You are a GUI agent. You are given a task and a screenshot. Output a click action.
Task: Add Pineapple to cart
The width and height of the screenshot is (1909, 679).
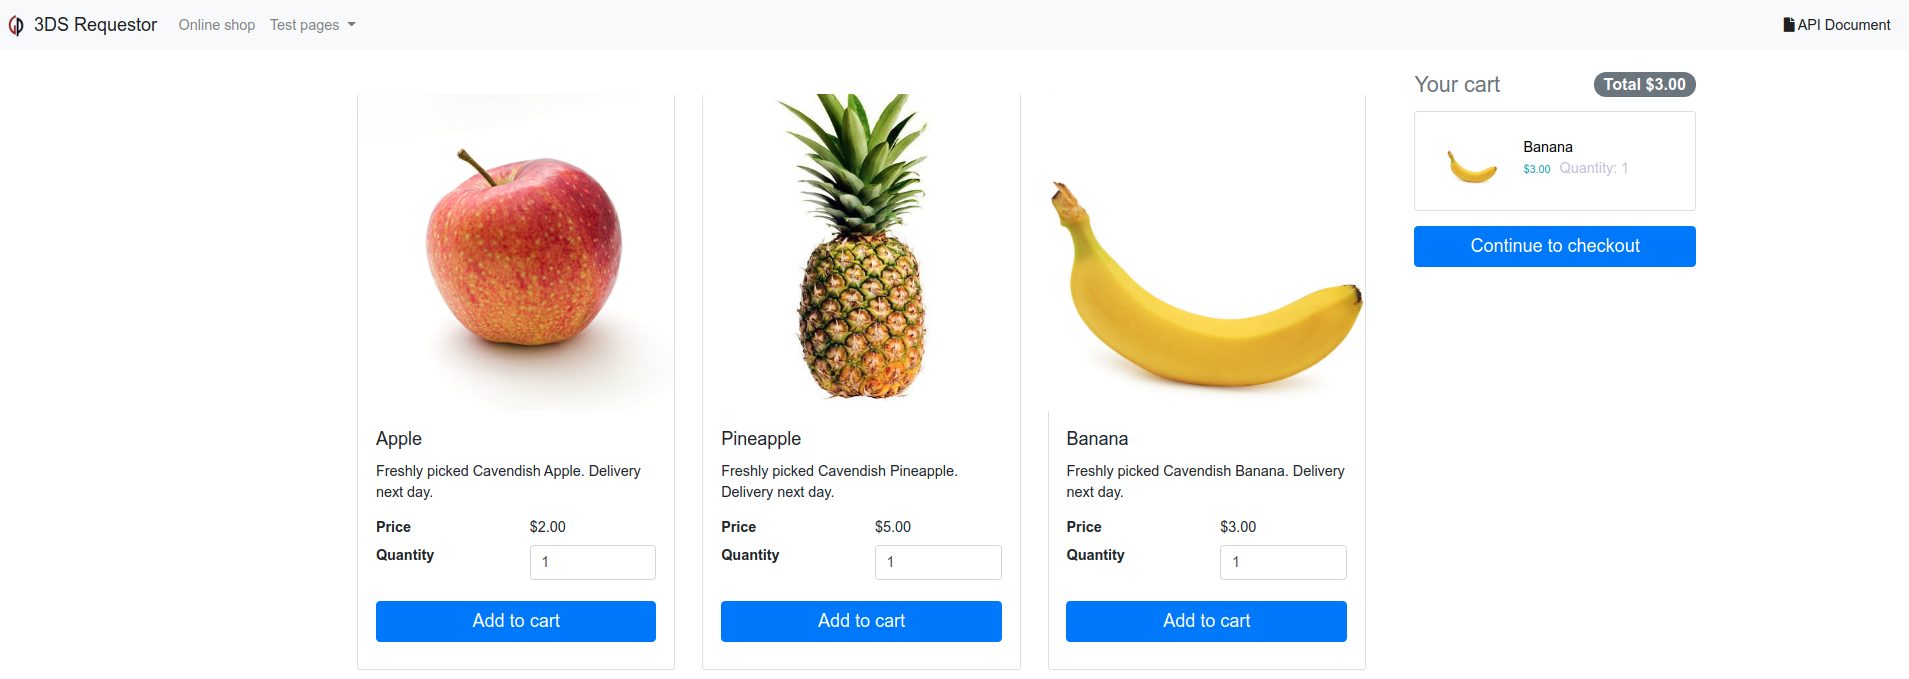coord(861,621)
